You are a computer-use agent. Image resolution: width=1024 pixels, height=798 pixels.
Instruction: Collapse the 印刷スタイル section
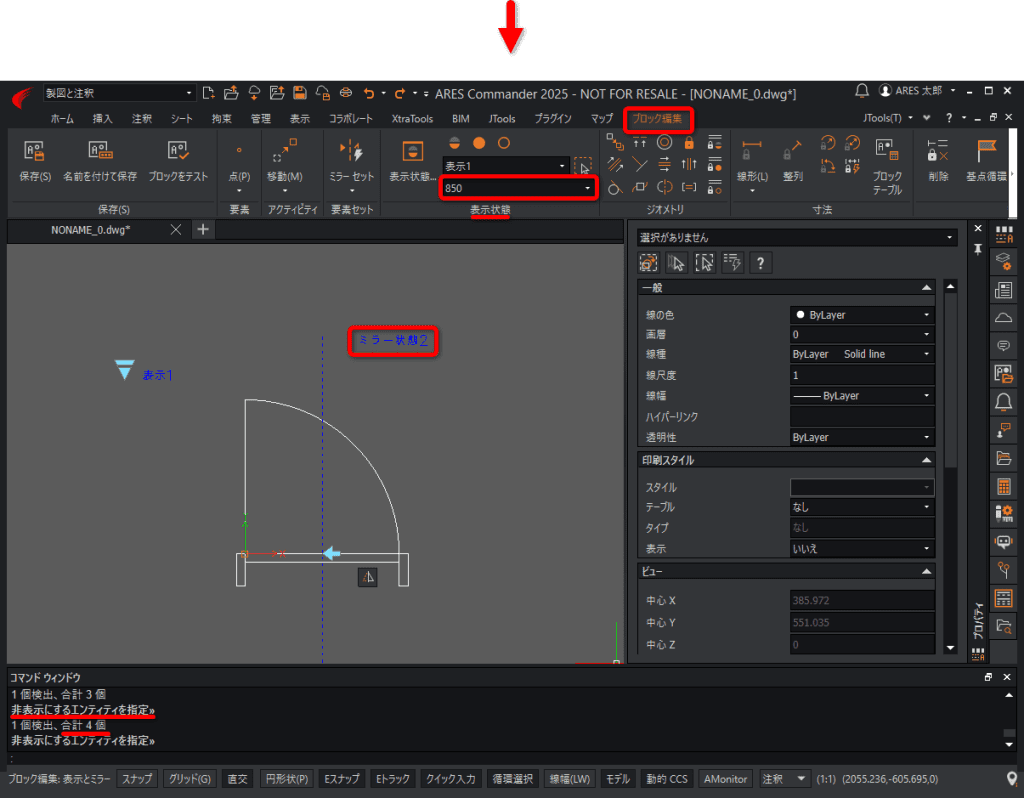click(x=927, y=461)
